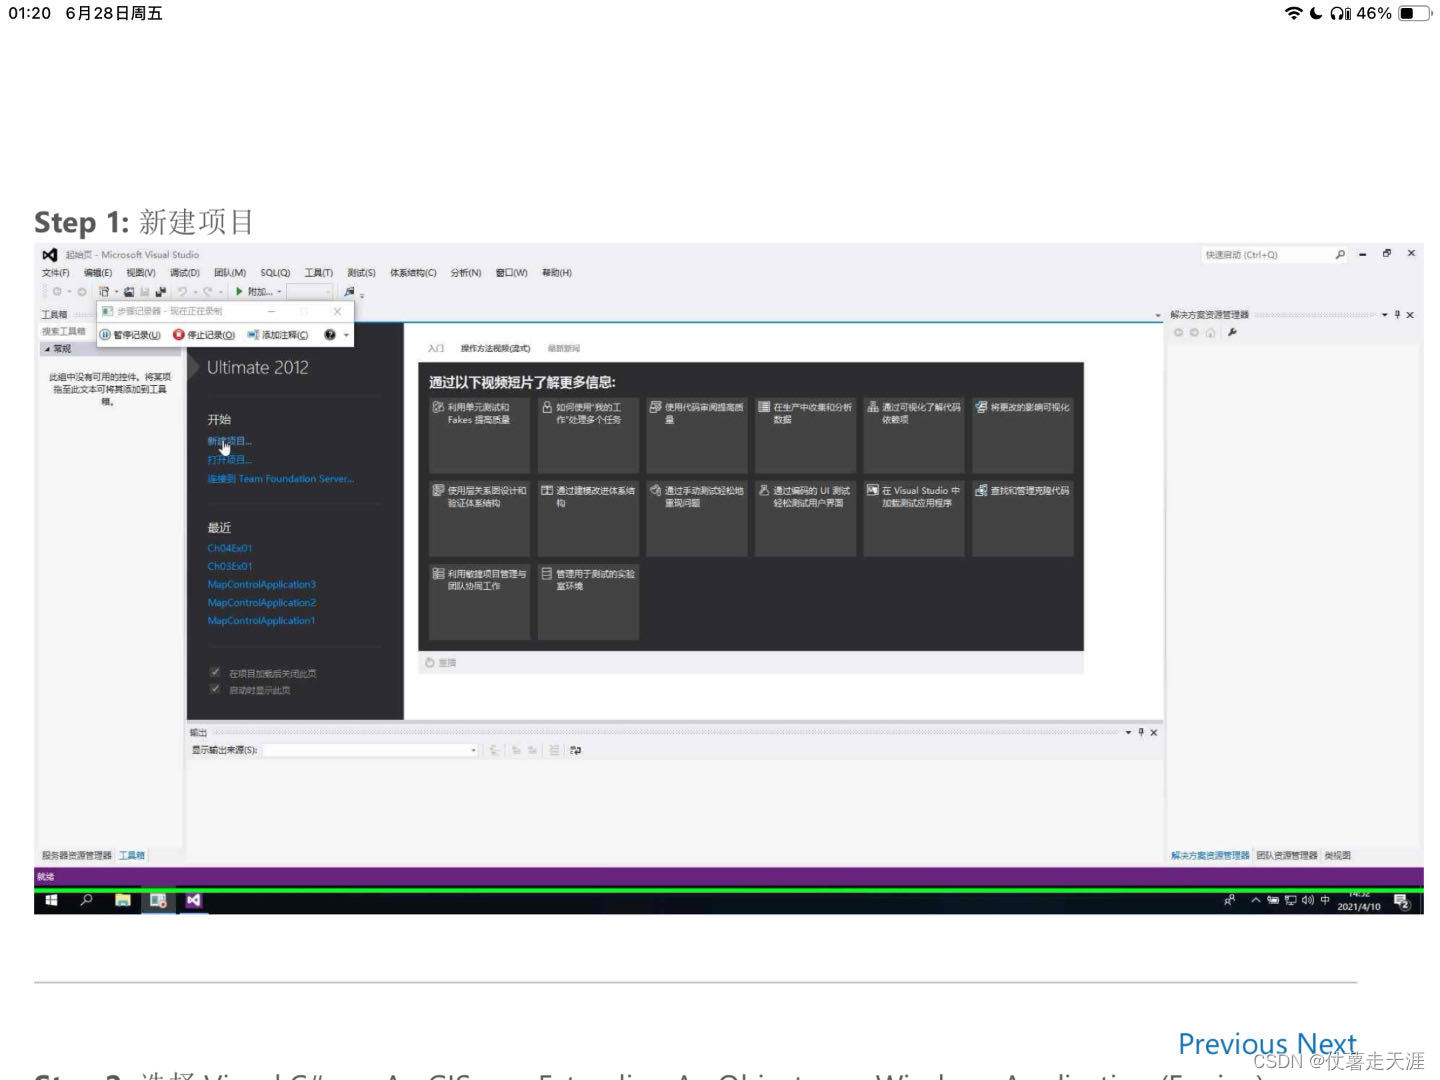Click the Save All toolbar icon

tap(160, 292)
